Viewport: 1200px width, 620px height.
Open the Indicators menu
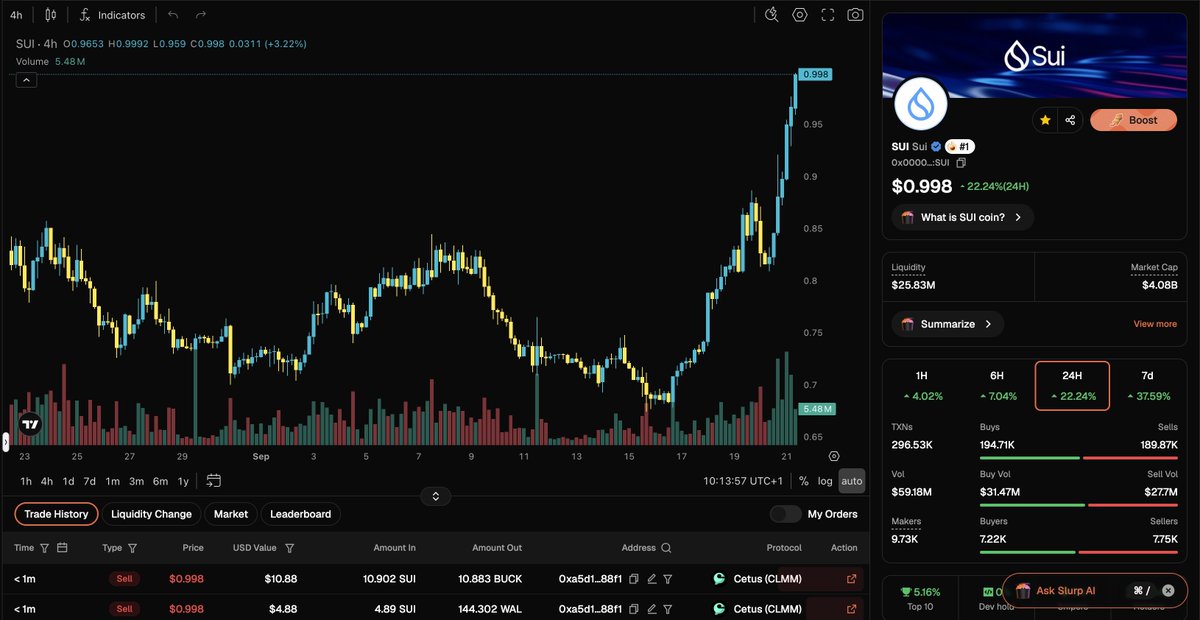coord(112,15)
